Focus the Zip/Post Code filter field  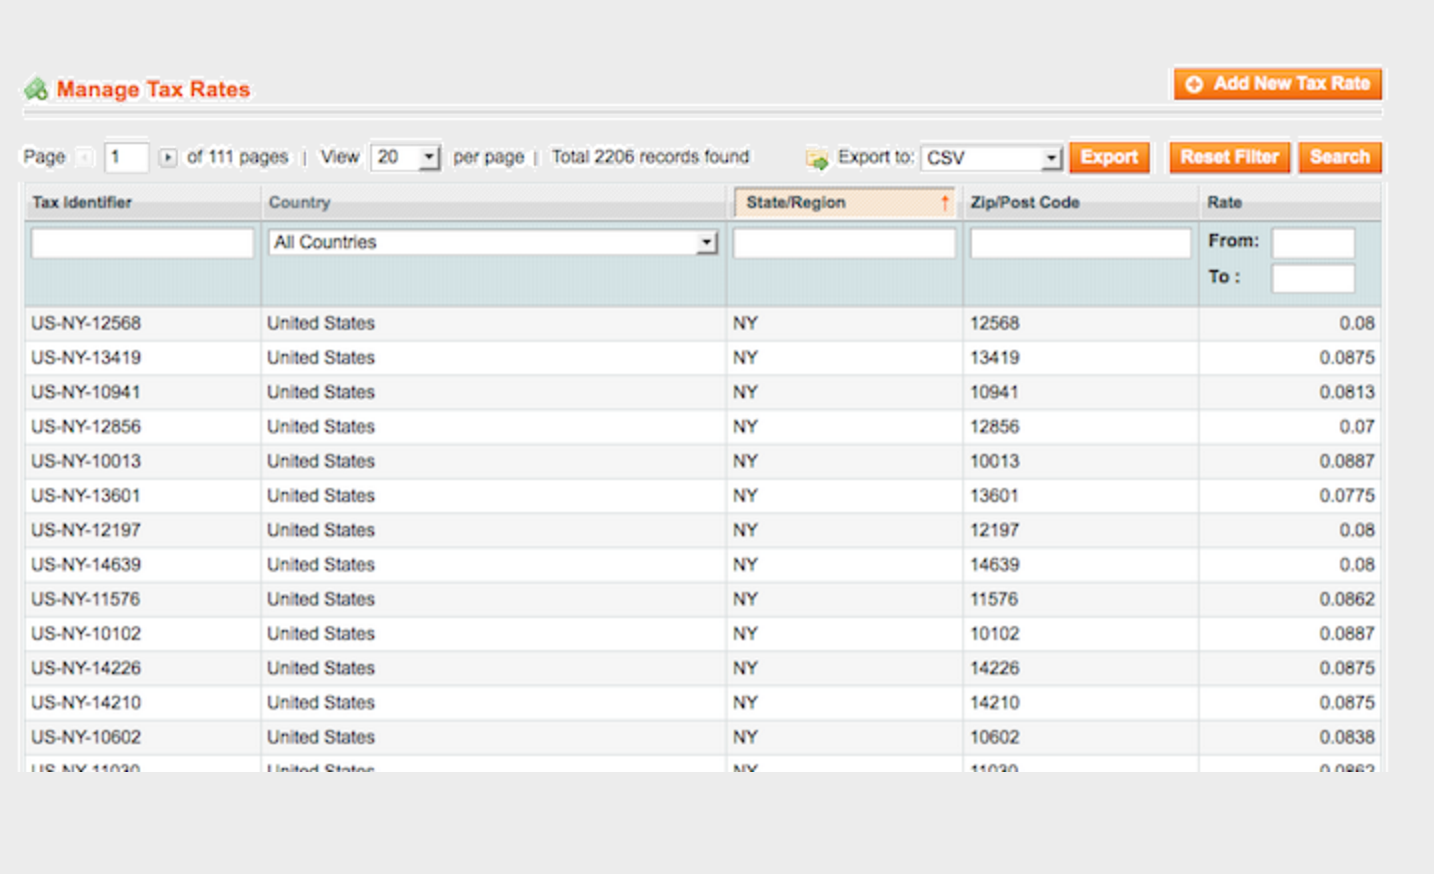click(1080, 243)
